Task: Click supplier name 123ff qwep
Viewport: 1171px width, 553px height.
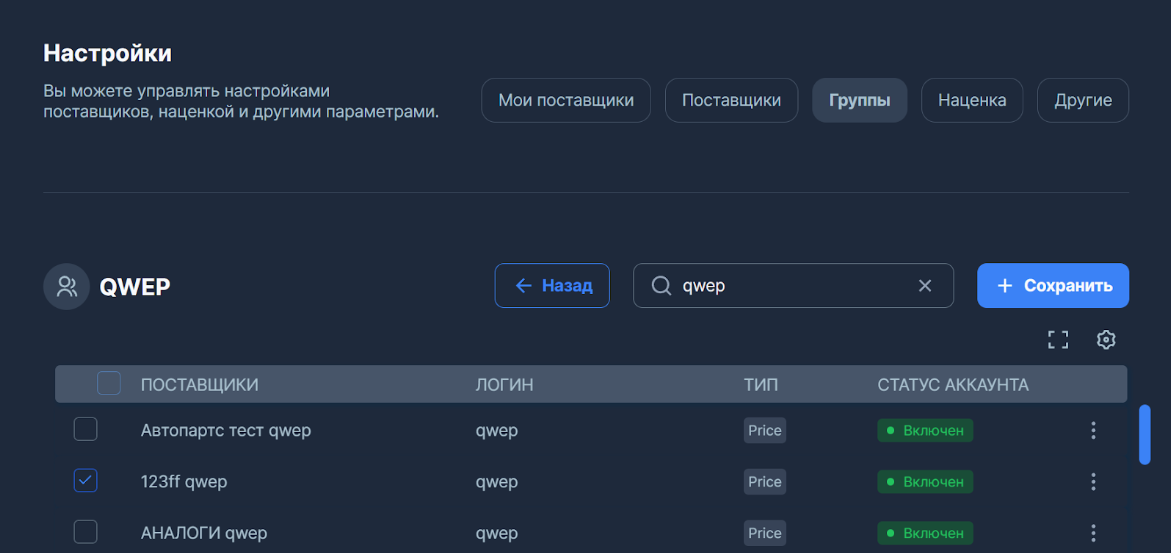Action: [x=184, y=482]
